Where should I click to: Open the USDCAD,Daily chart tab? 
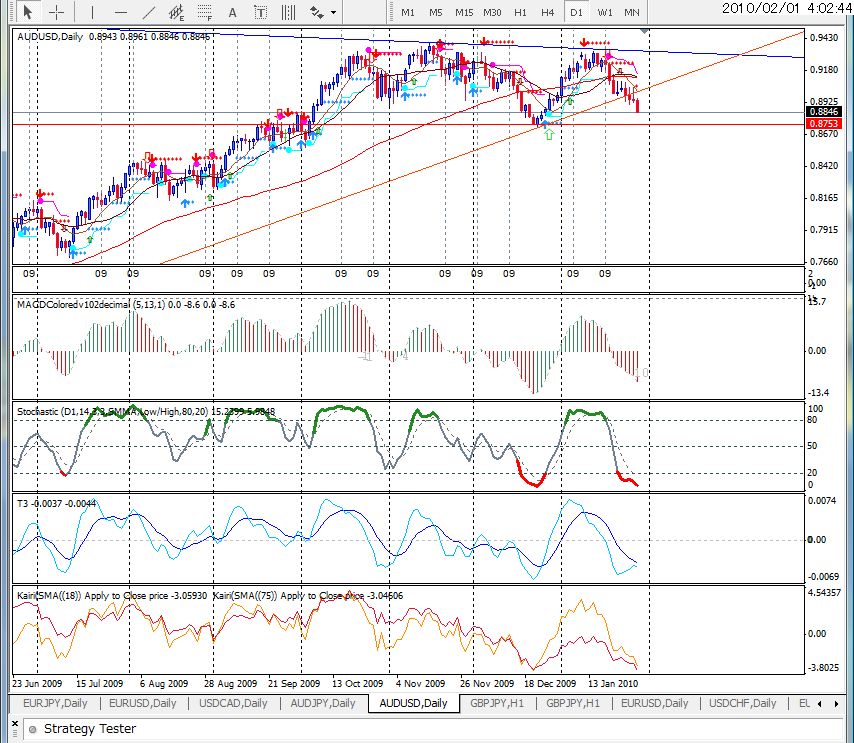coord(233,703)
